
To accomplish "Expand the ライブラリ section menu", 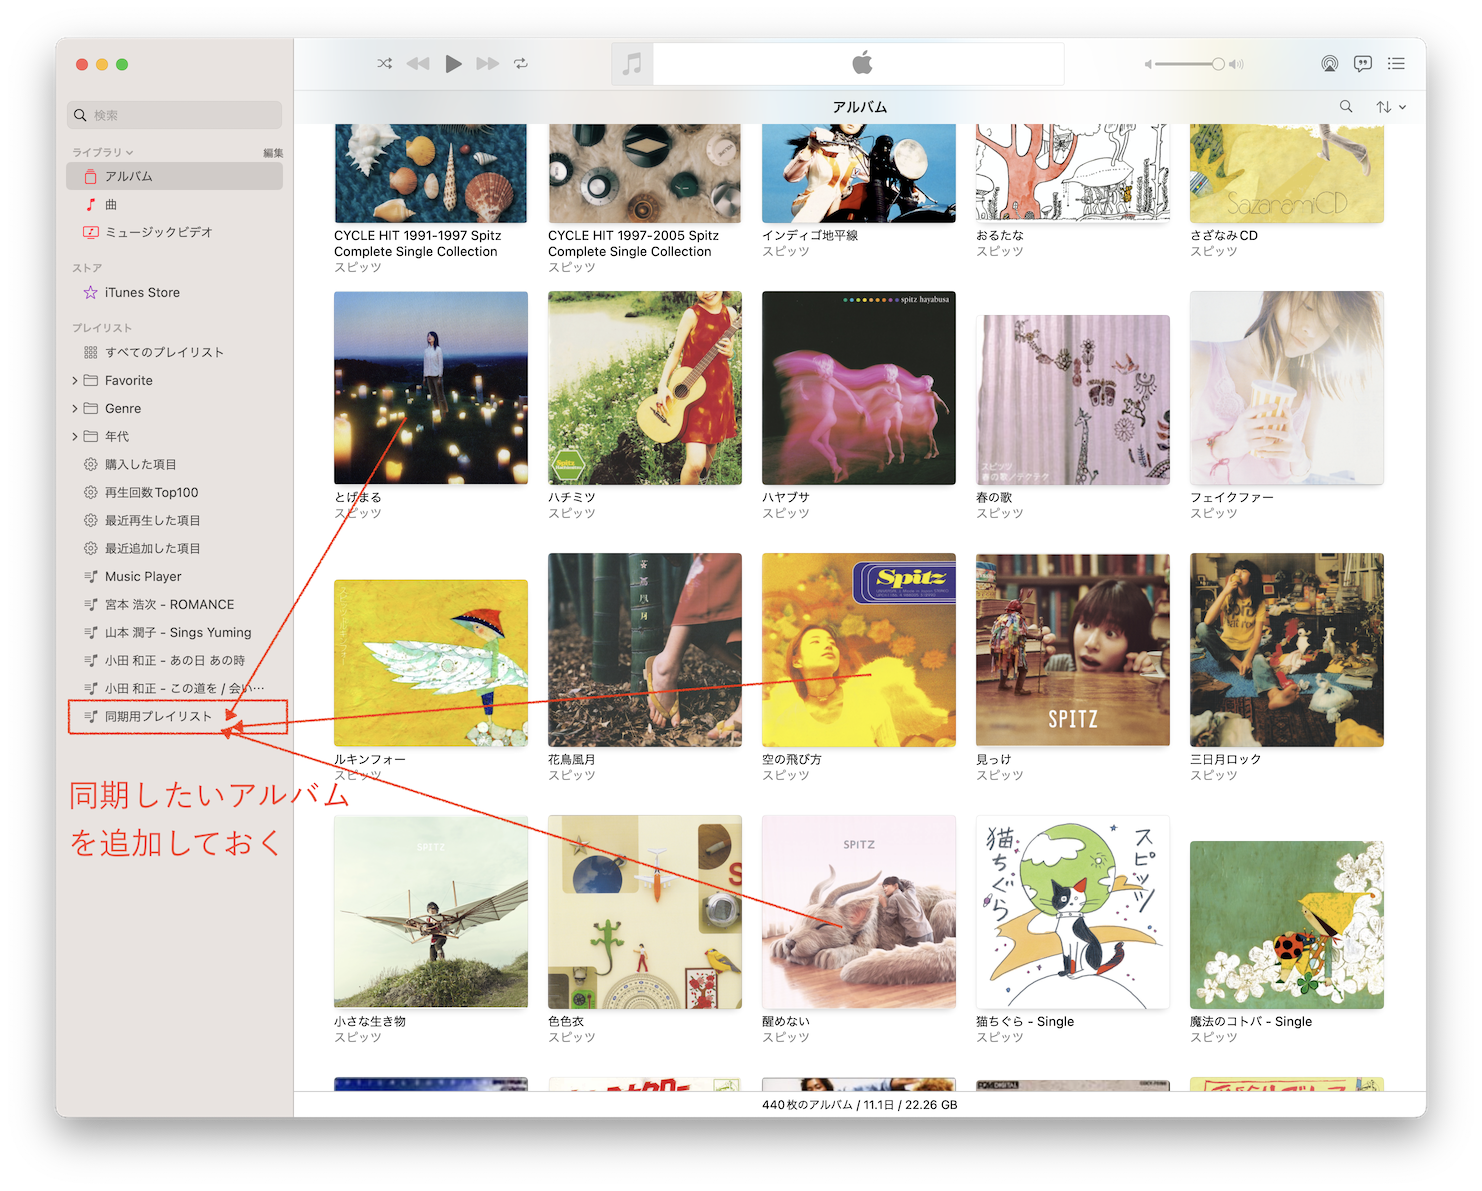I will click(102, 152).
